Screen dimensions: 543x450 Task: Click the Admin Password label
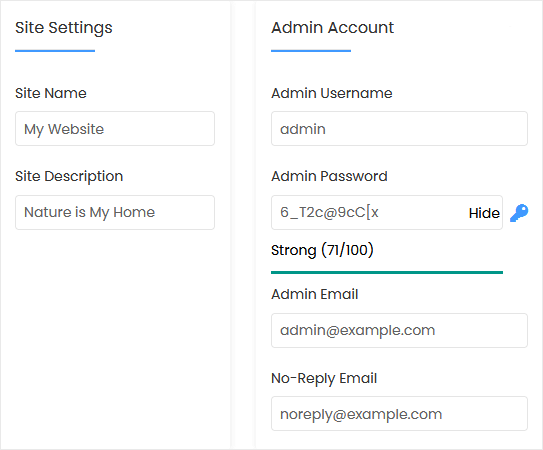[x=329, y=176]
